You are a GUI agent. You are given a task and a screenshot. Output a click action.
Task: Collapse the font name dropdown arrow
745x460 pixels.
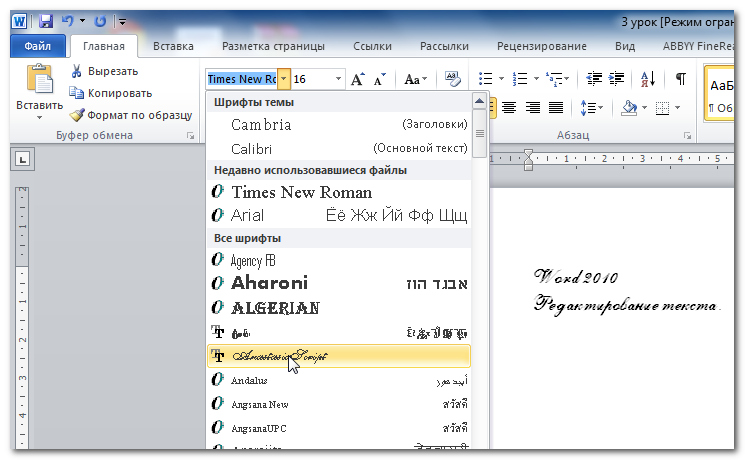click(283, 79)
